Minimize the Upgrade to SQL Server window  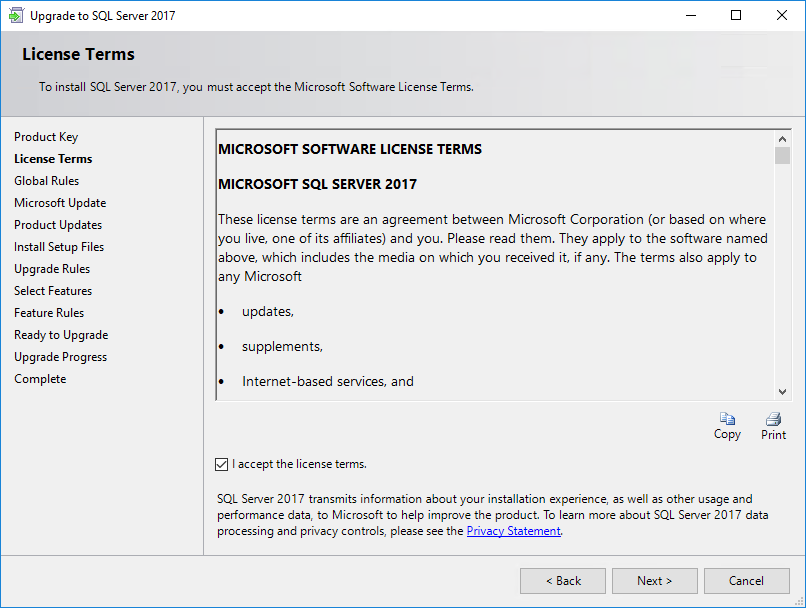tap(691, 15)
